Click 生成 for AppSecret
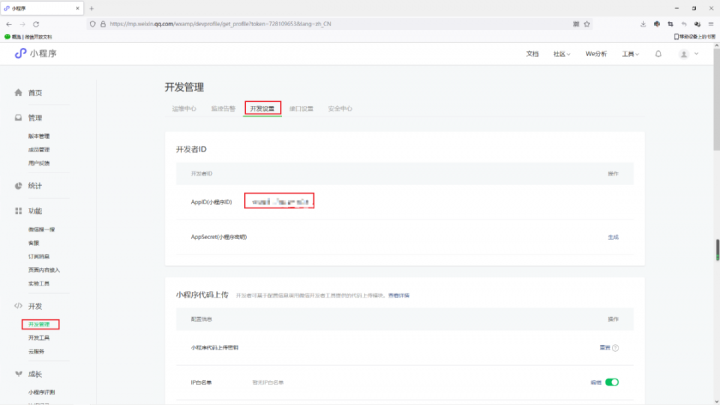 click(x=613, y=237)
